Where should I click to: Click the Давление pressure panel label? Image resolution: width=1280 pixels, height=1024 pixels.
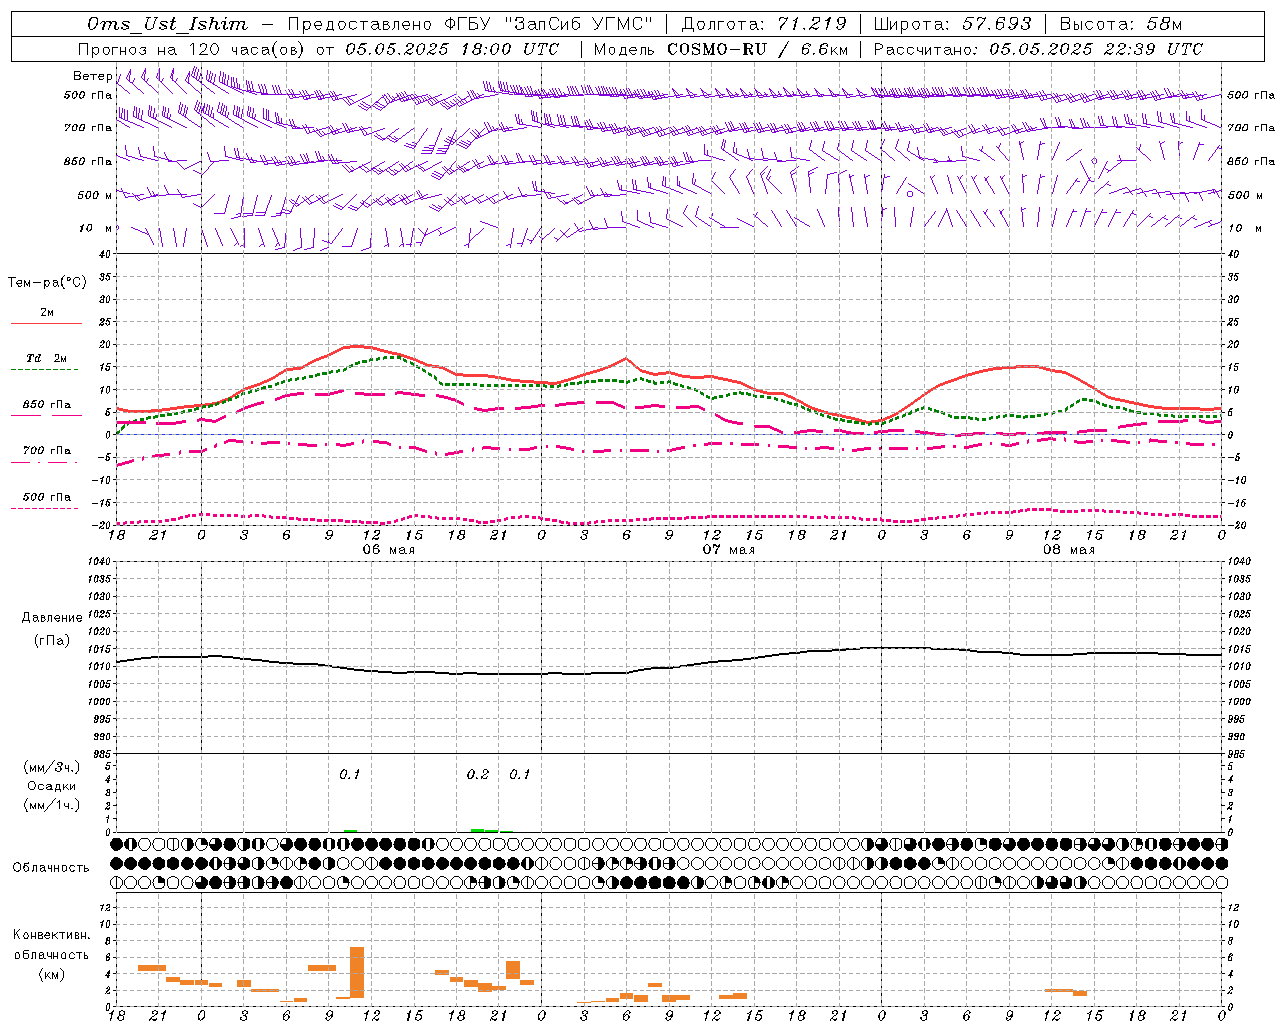(x=52, y=618)
